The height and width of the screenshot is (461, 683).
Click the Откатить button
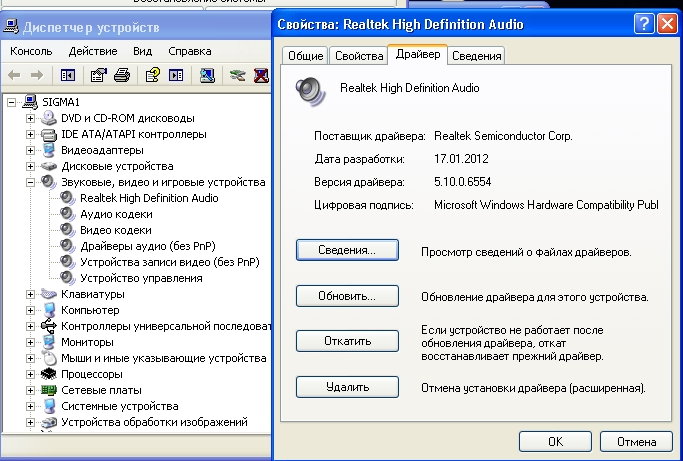[x=347, y=341]
